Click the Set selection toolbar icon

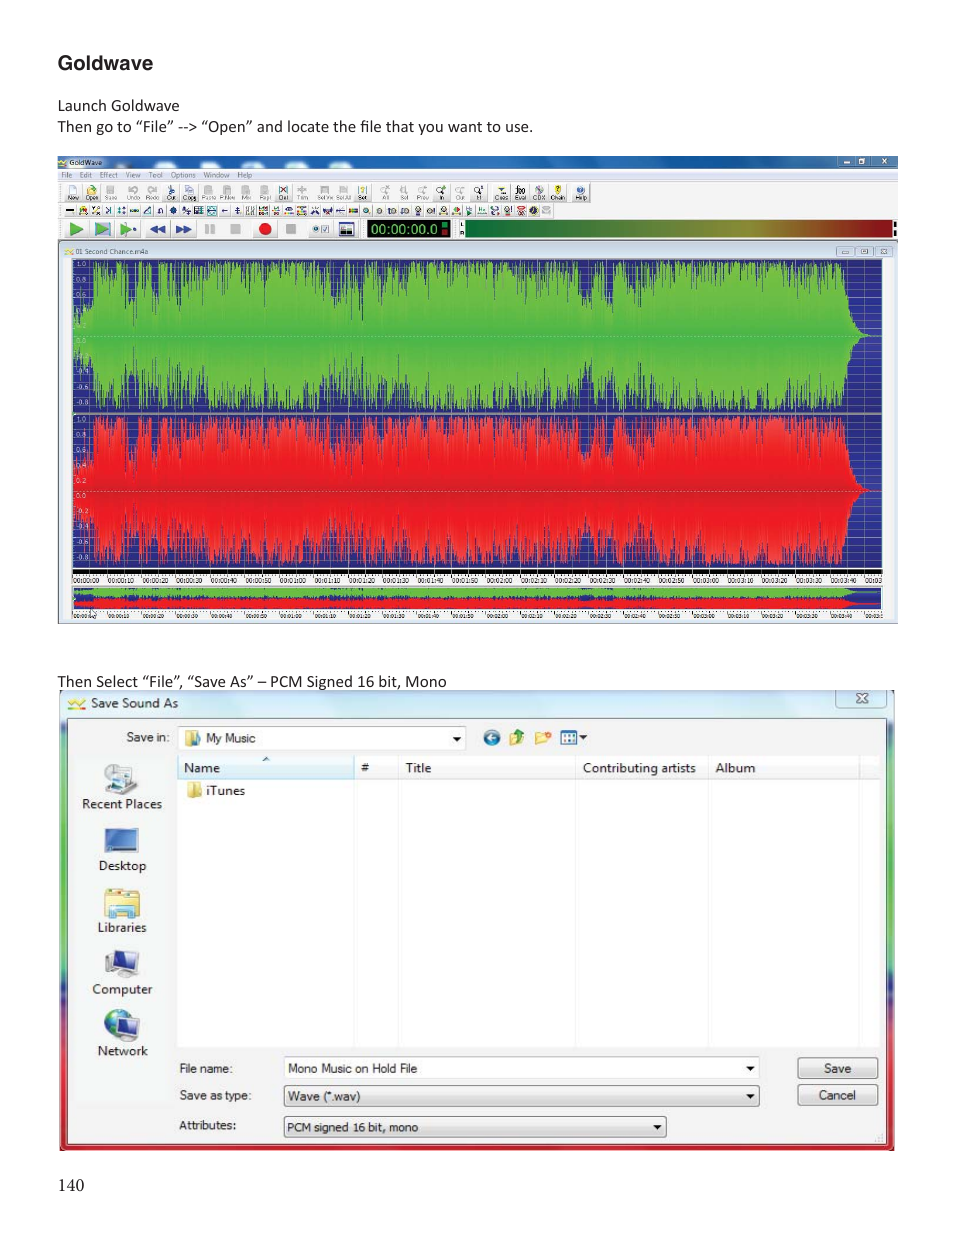tap(362, 192)
